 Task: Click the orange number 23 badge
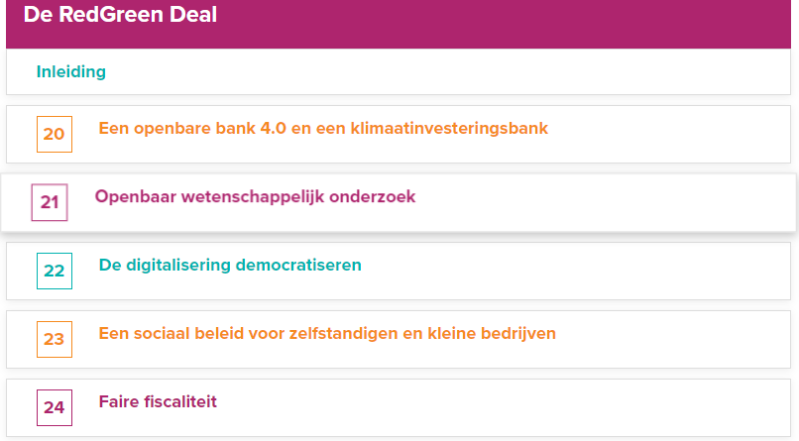point(54,339)
